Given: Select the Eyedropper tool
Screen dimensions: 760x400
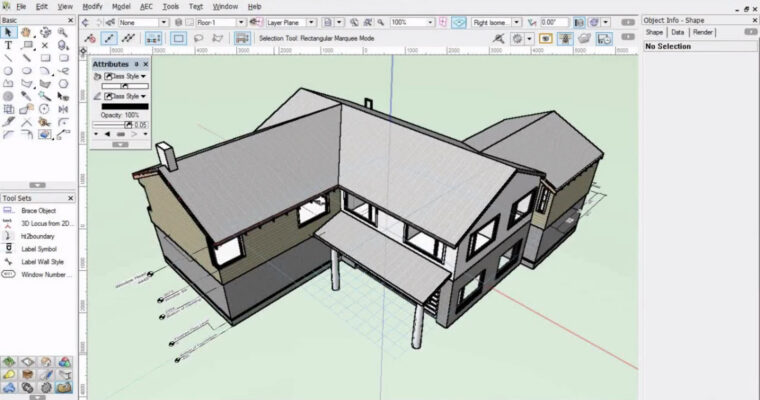Looking at the screenshot, I should click(x=26, y=96).
